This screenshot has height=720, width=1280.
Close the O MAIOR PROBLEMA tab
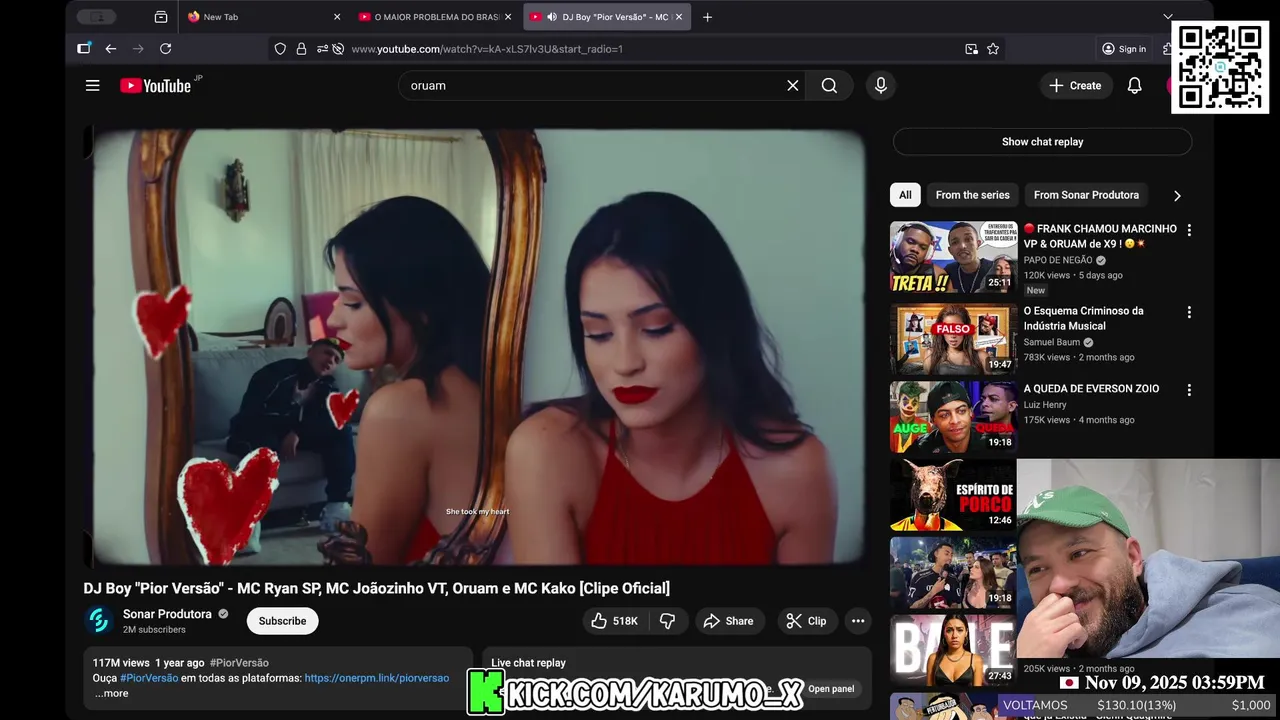[x=508, y=17]
